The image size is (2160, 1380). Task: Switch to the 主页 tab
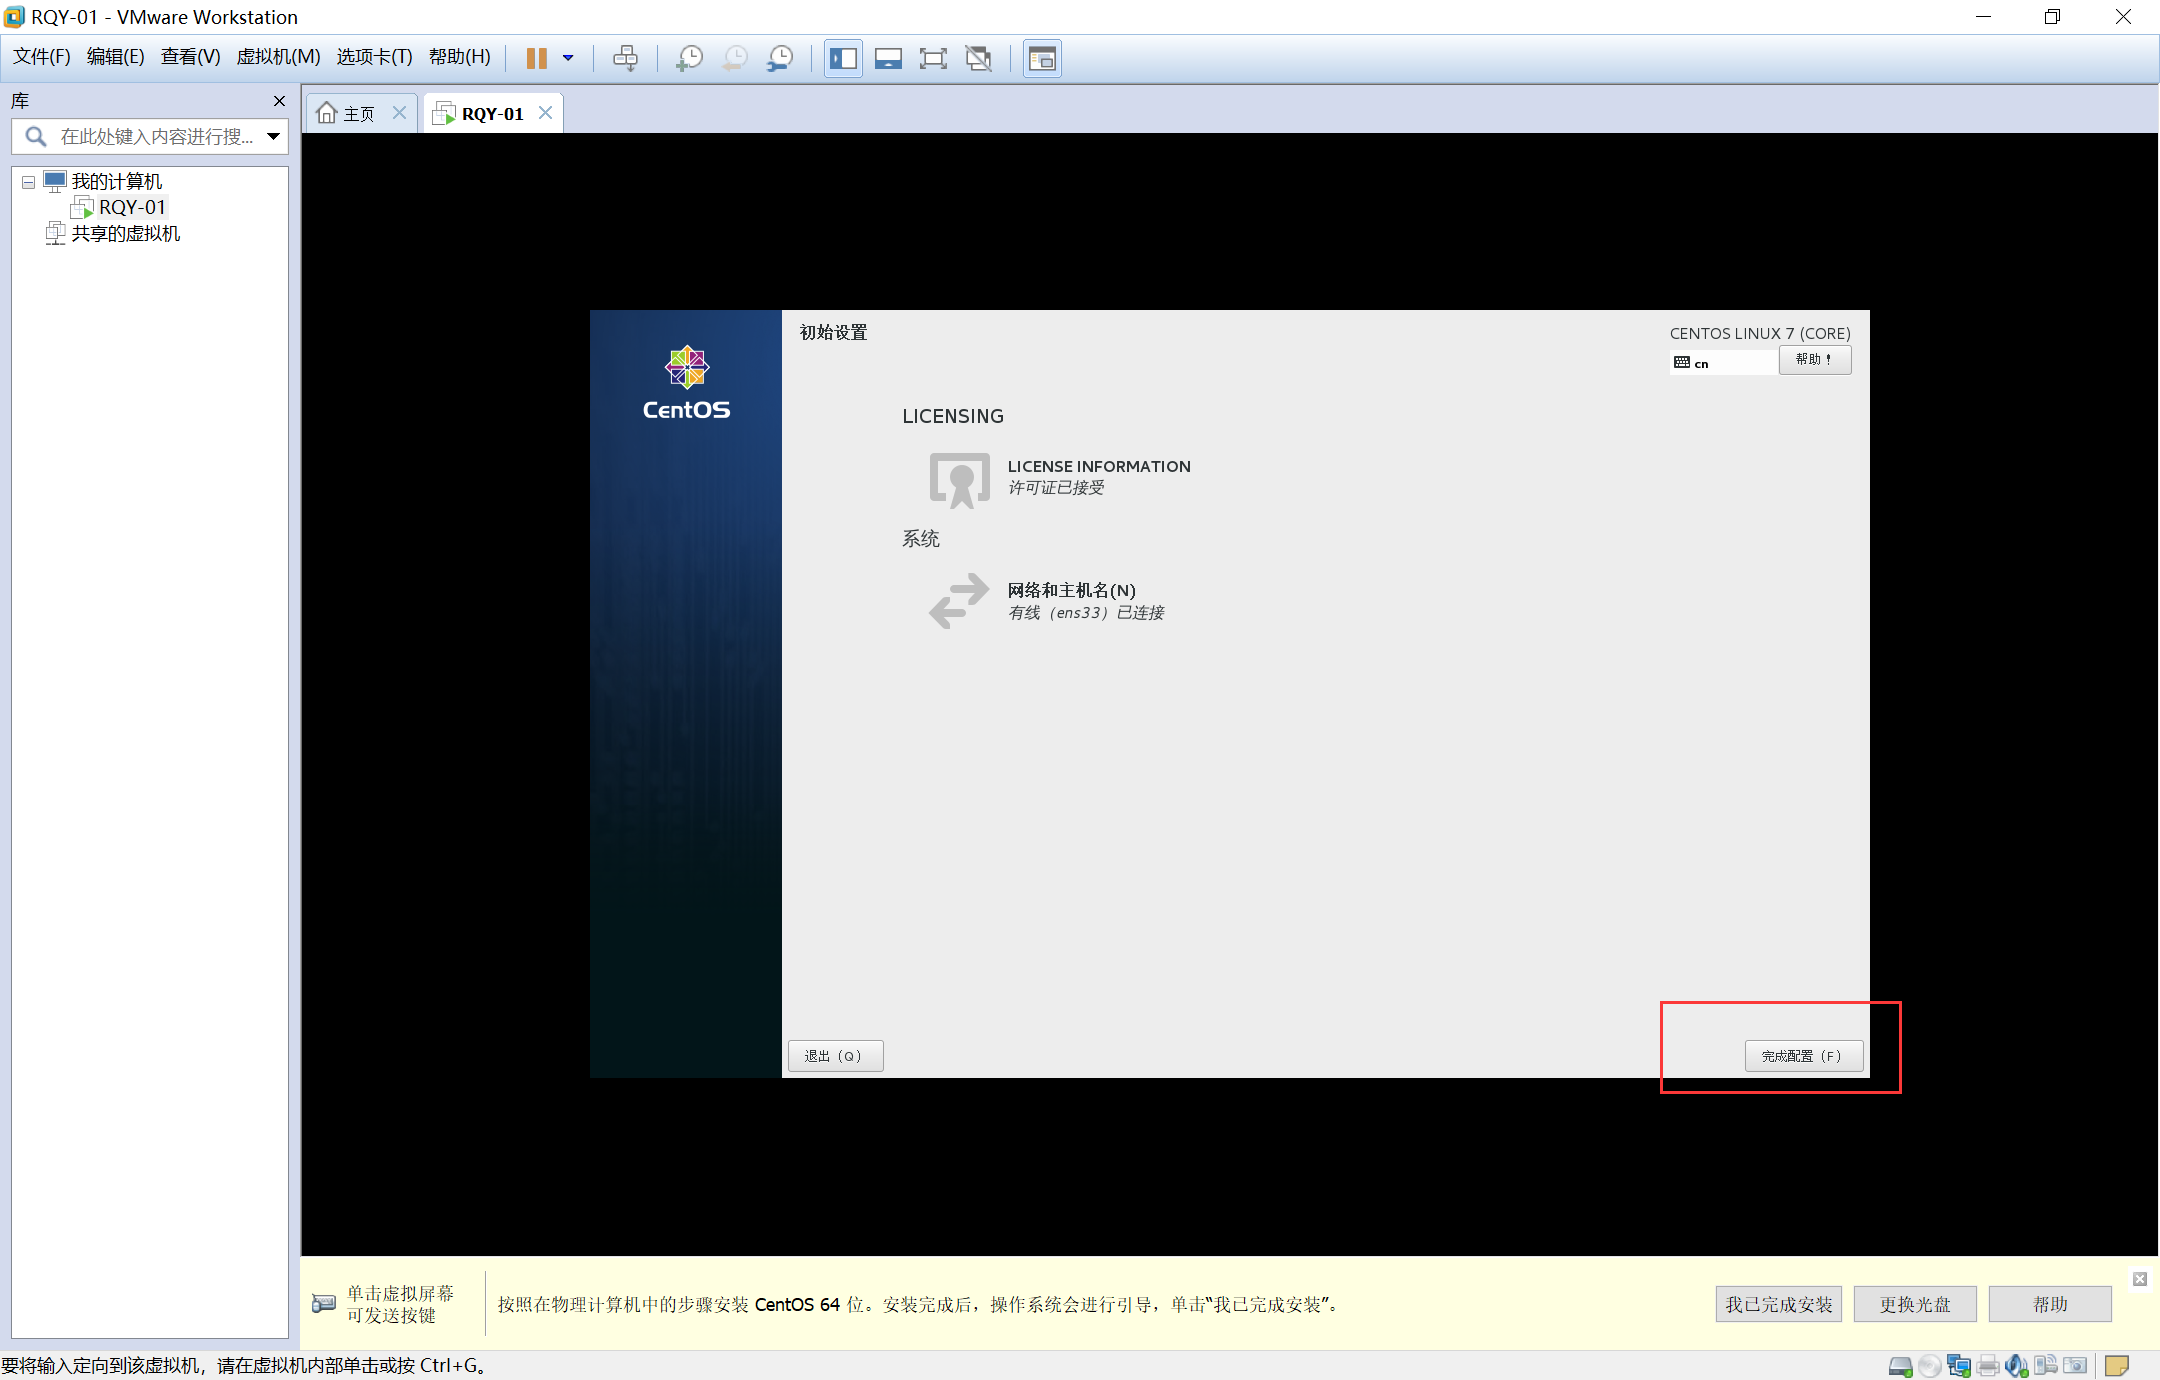pos(347,113)
